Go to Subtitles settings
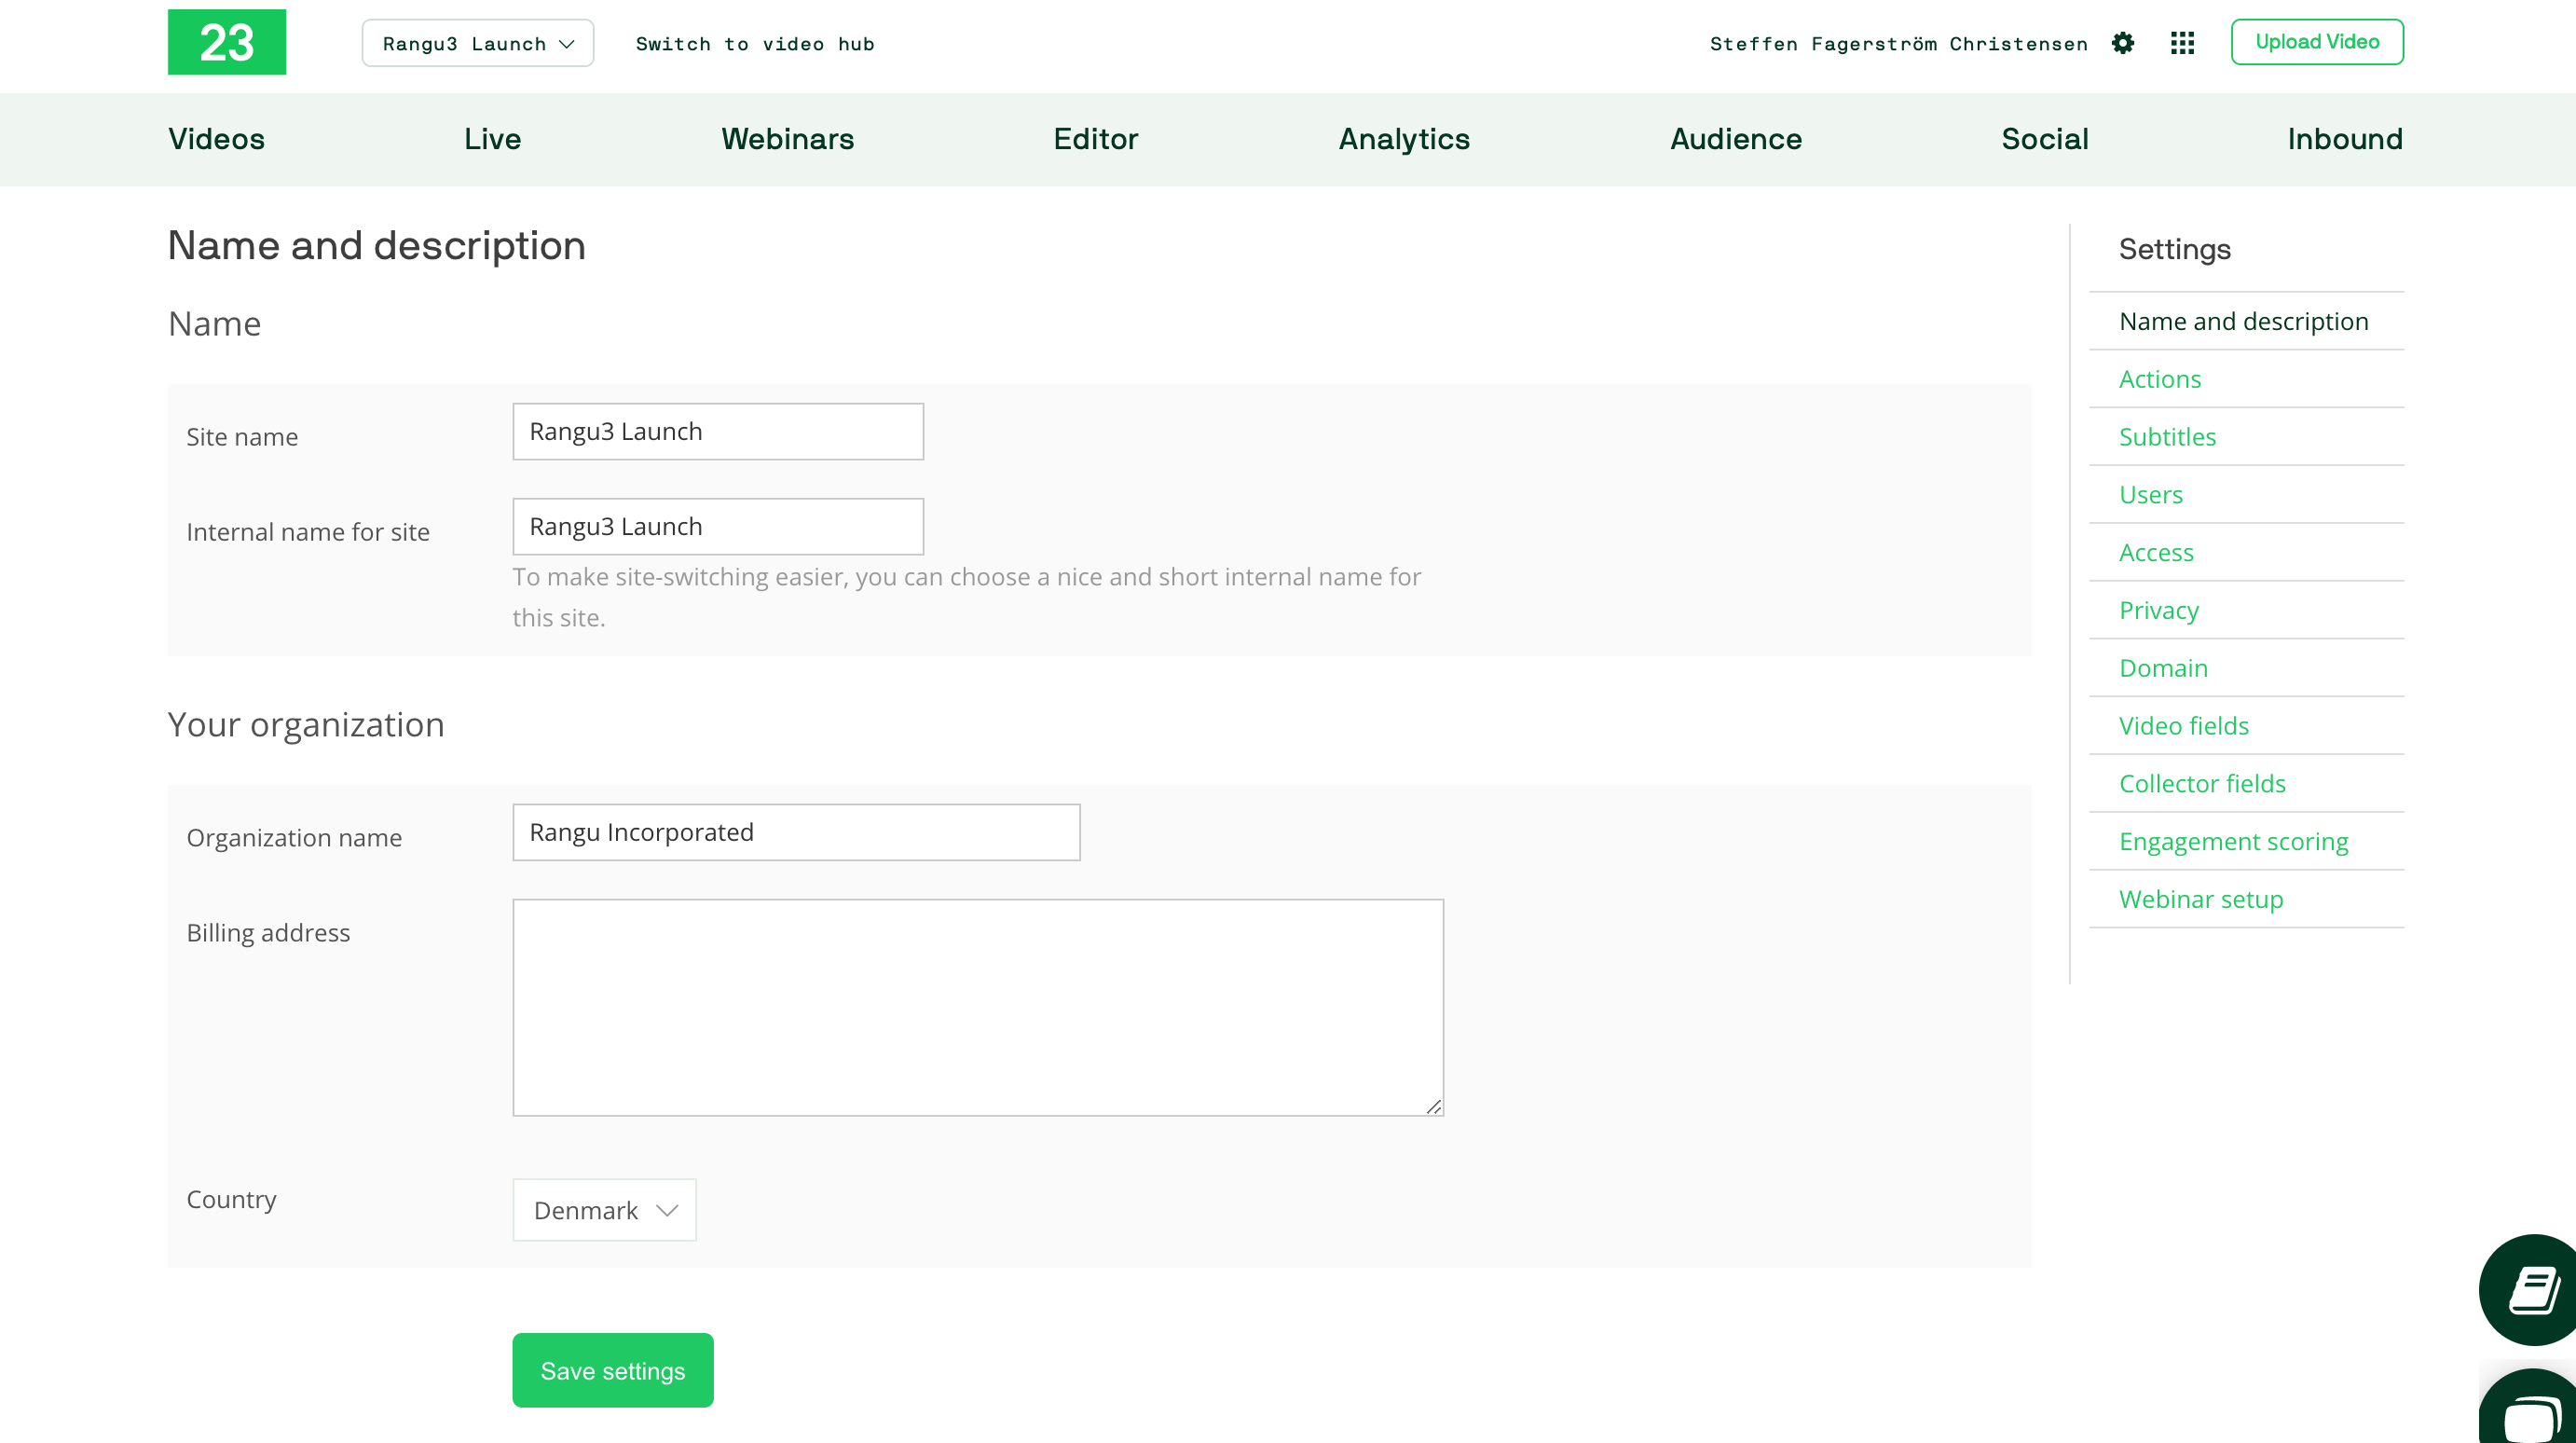 (x=2167, y=437)
